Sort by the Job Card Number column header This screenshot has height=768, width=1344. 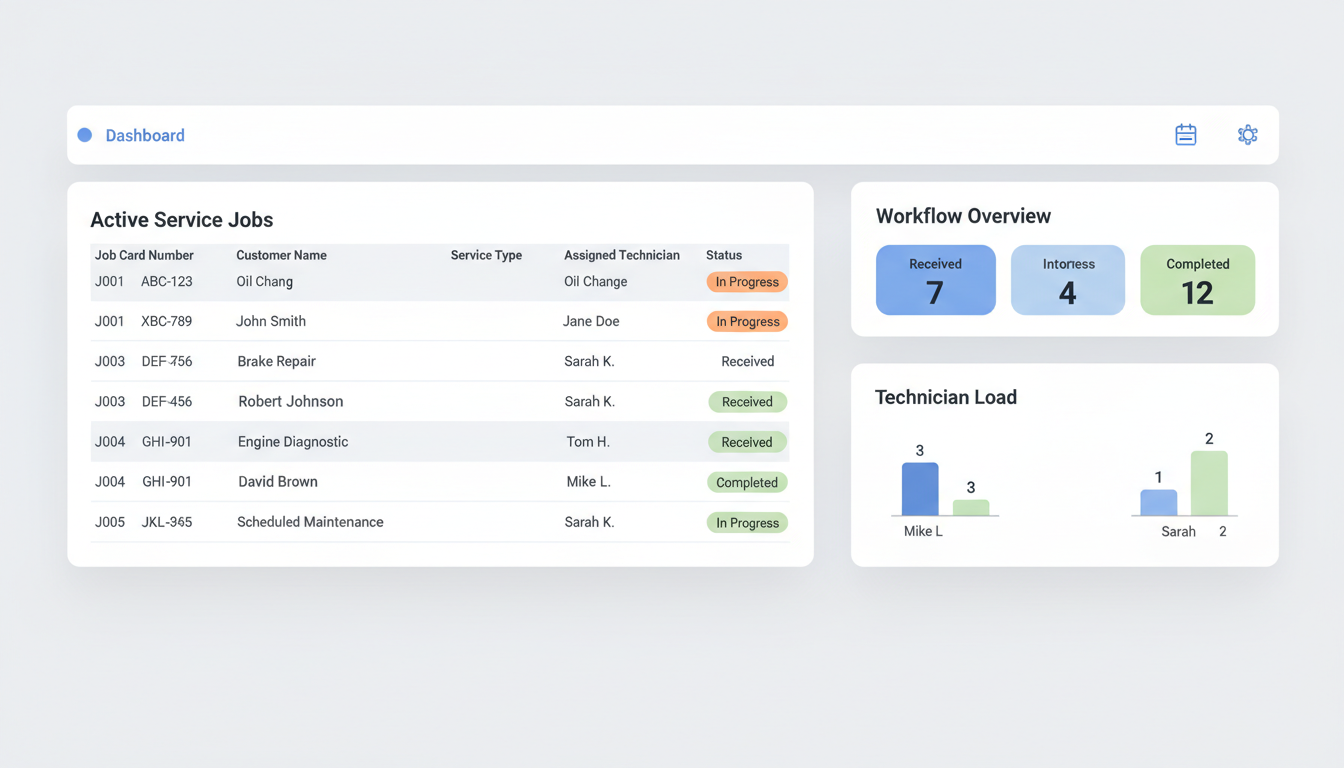coord(143,255)
